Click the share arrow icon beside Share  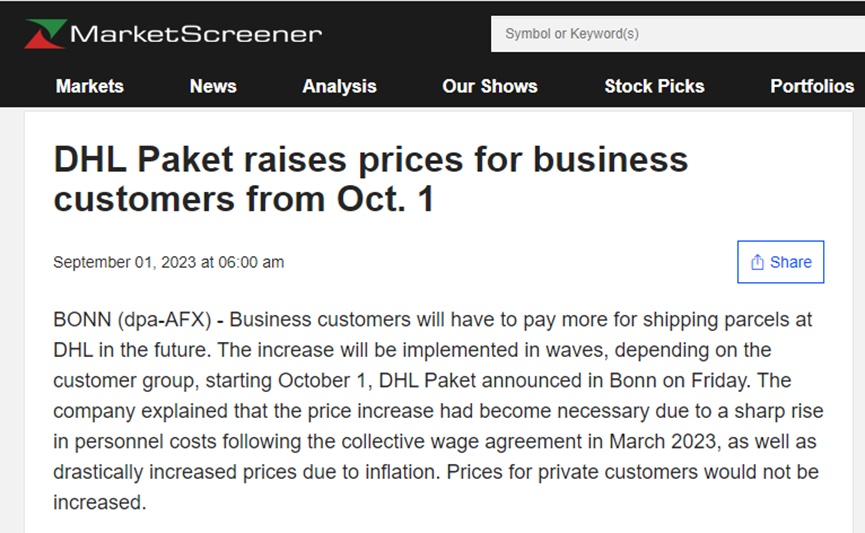coord(757,262)
